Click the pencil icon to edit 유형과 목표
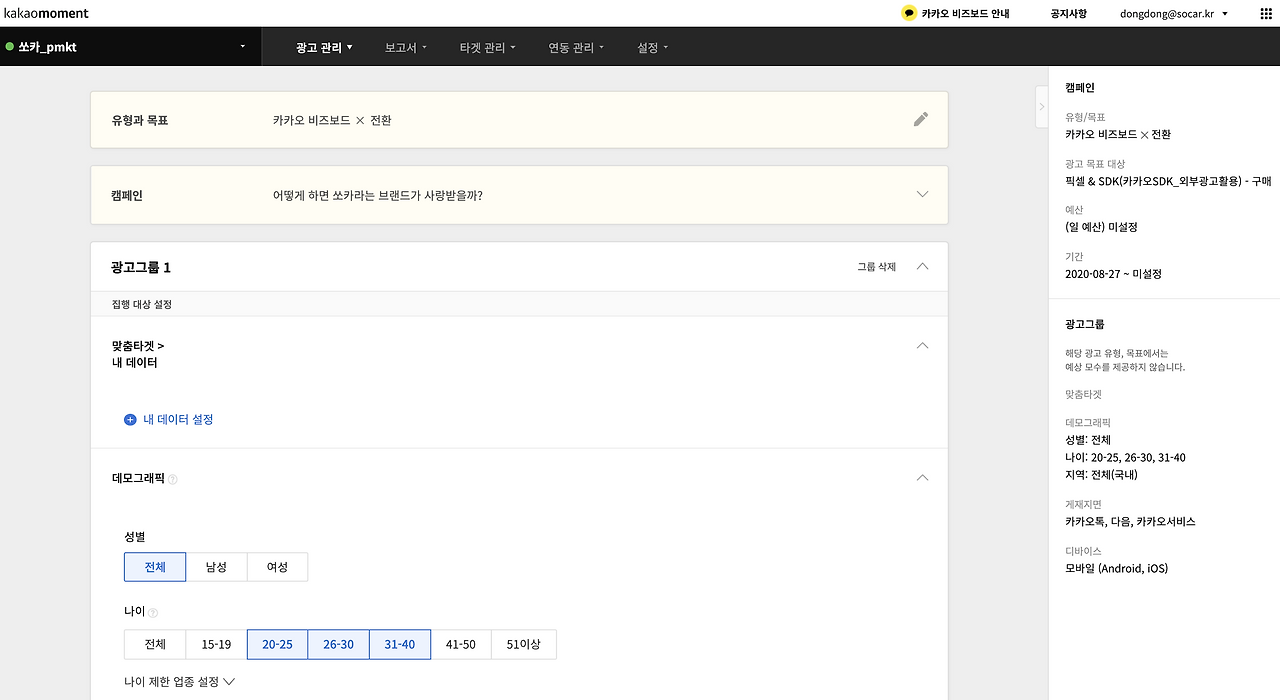 coord(920,118)
